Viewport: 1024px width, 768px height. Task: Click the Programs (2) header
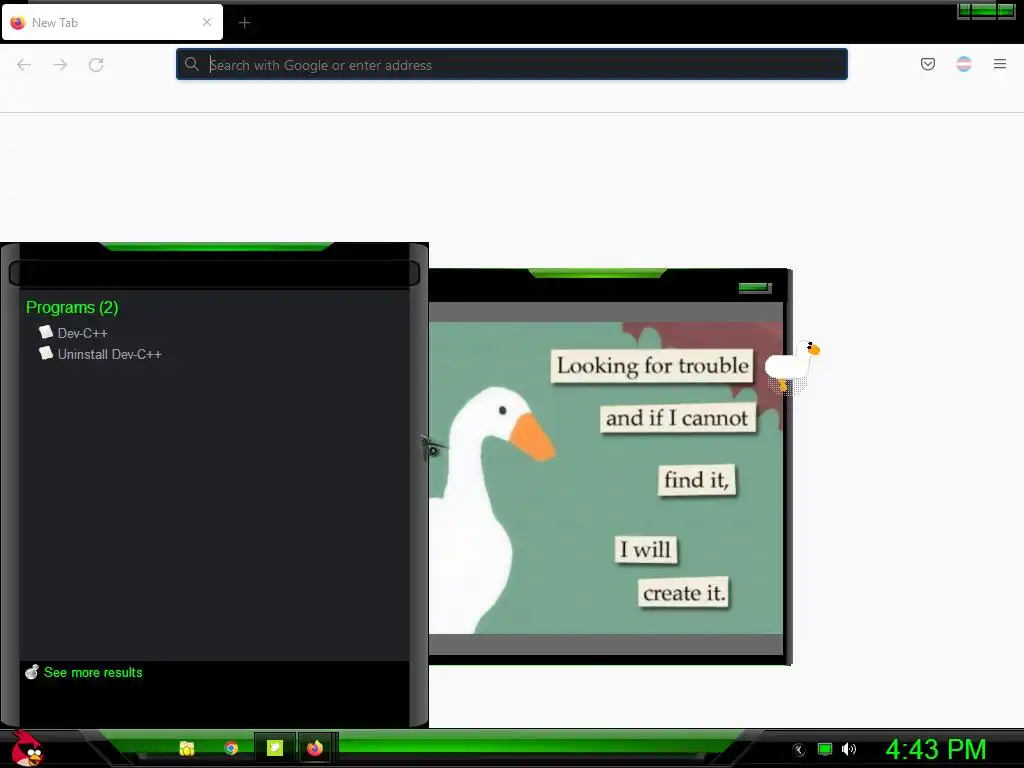click(x=72, y=307)
